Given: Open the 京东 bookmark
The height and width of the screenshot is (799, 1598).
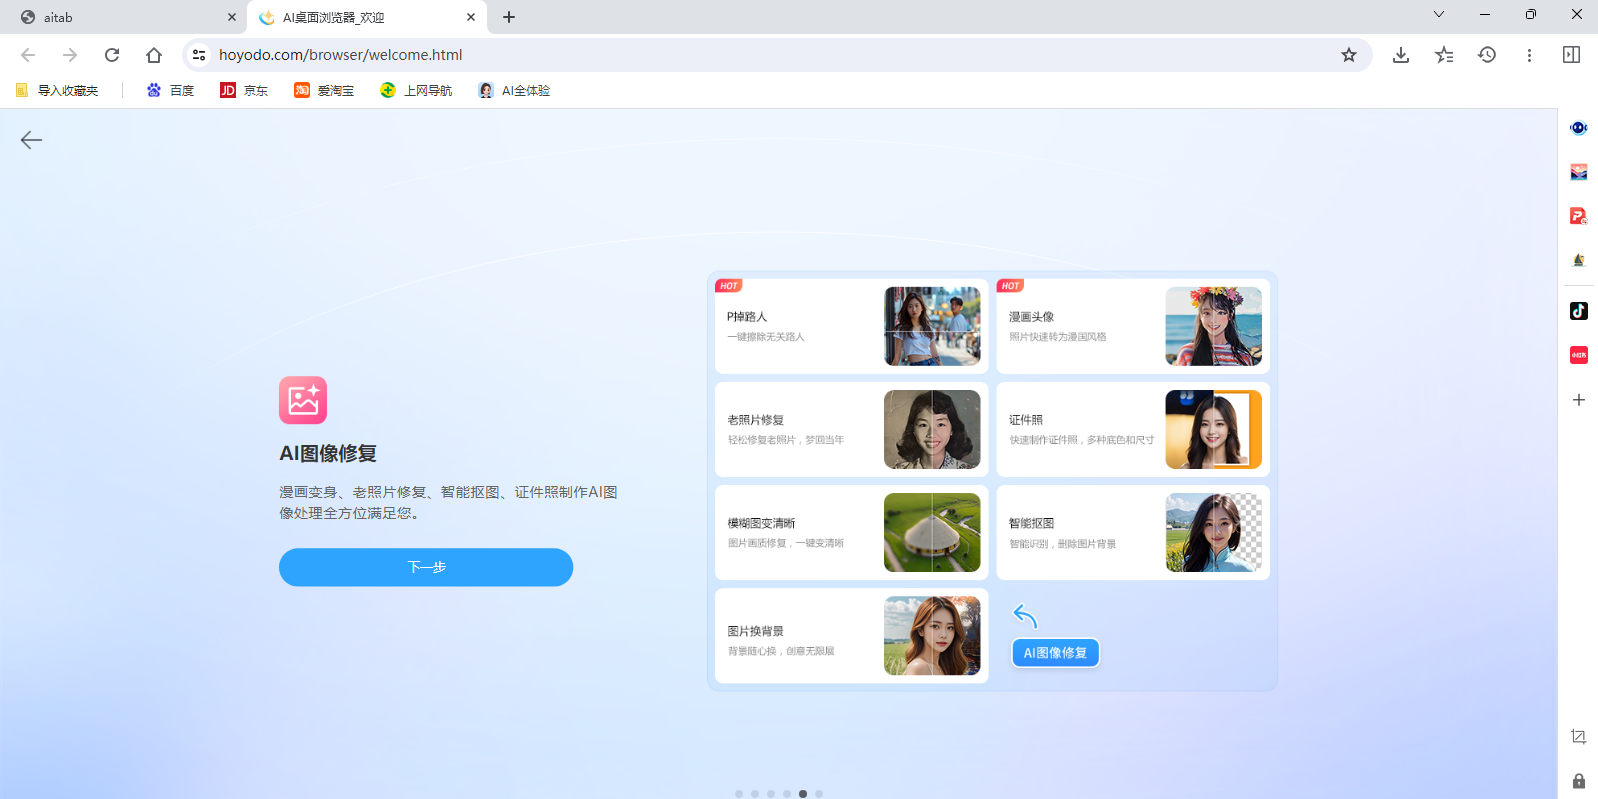Looking at the screenshot, I should point(244,90).
